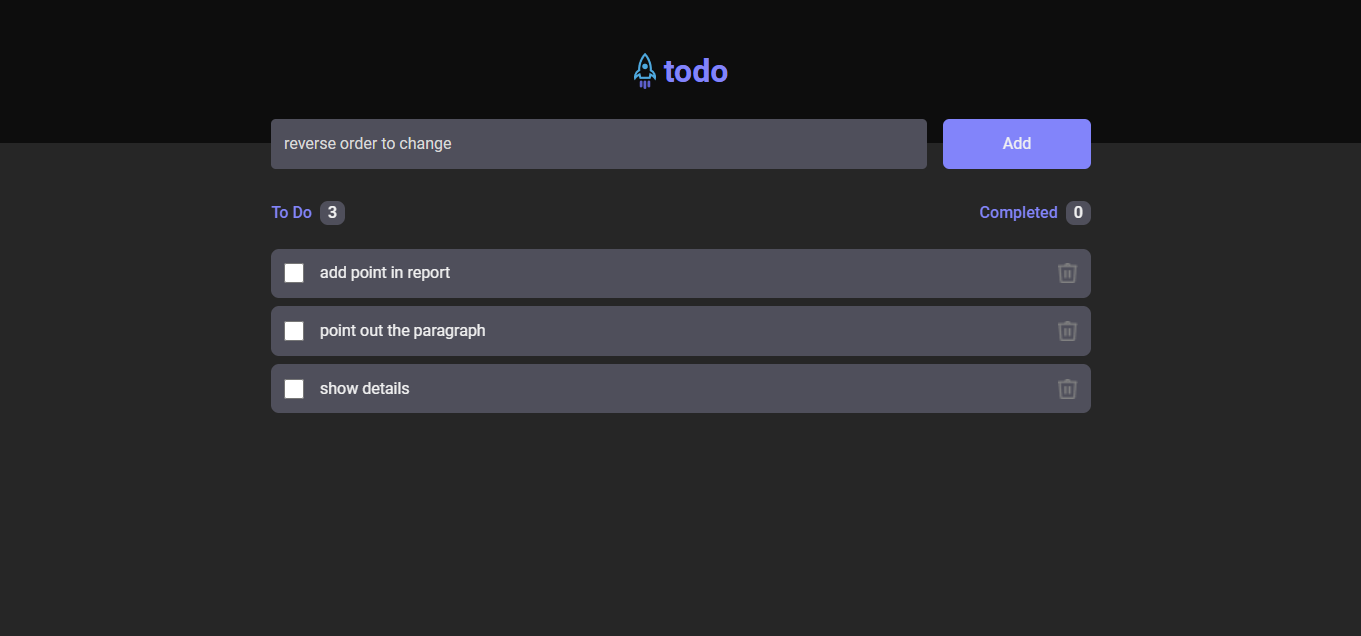This screenshot has width=1361, height=636.
Task: Click the 'Completed' label
Action: pos(1018,212)
